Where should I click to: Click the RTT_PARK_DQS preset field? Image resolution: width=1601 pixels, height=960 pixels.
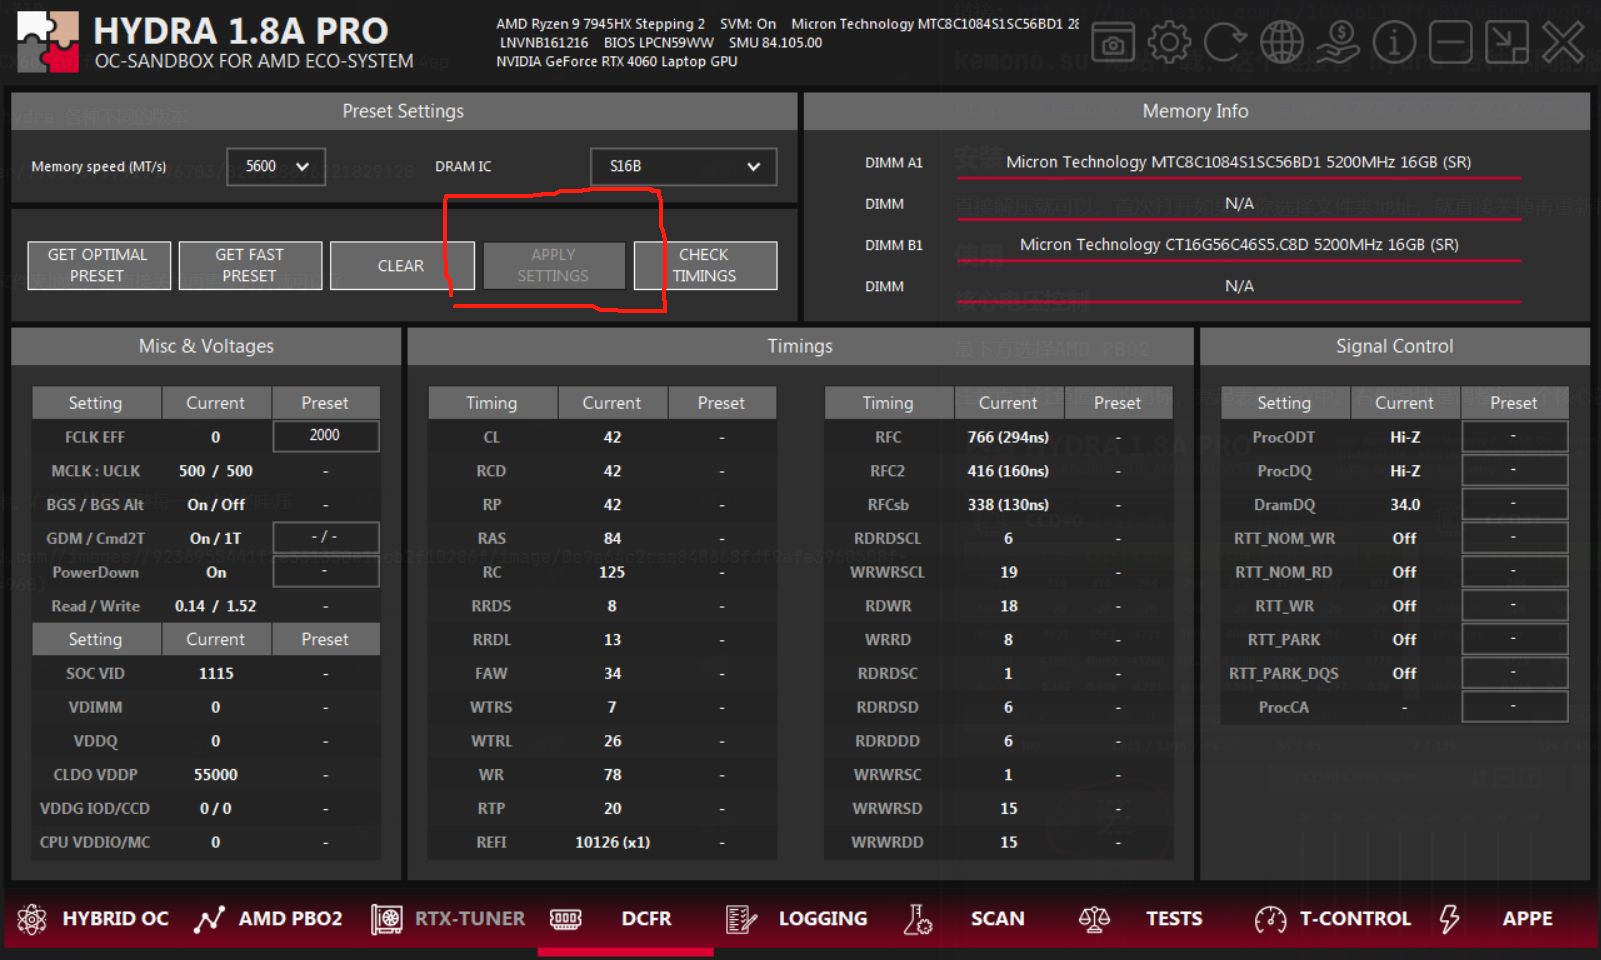(1514, 672)
